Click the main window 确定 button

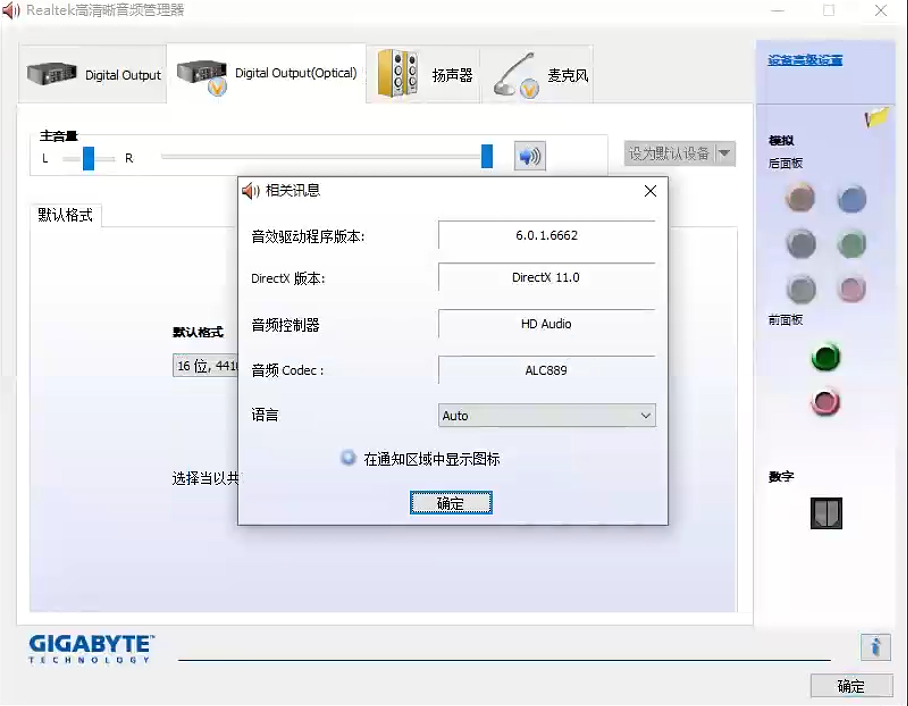tap(851, 686)
